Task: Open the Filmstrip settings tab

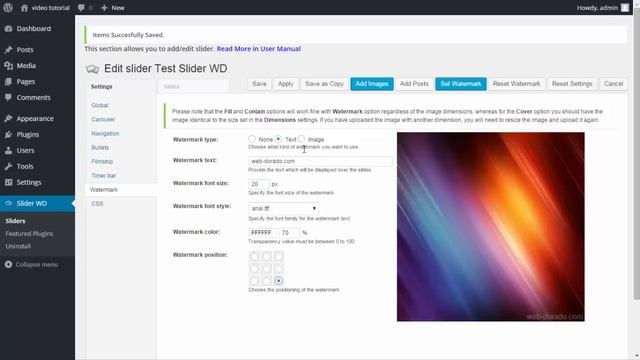Action: click(102, 162)
